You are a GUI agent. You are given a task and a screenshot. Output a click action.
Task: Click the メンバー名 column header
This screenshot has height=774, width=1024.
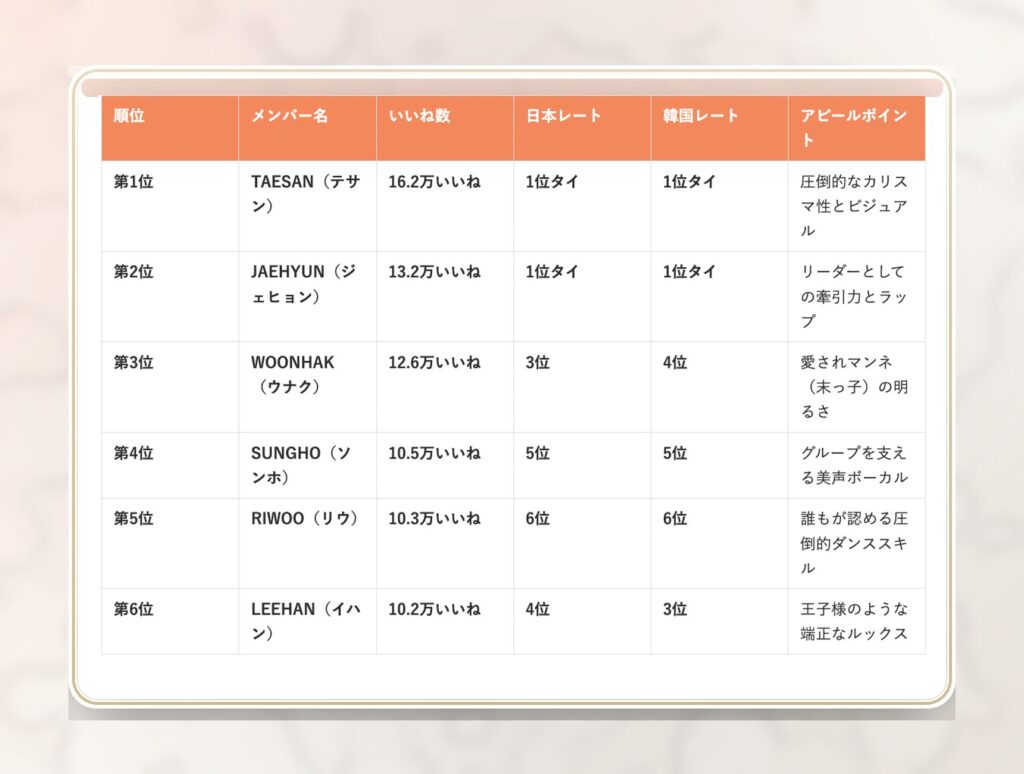(289, 116)
